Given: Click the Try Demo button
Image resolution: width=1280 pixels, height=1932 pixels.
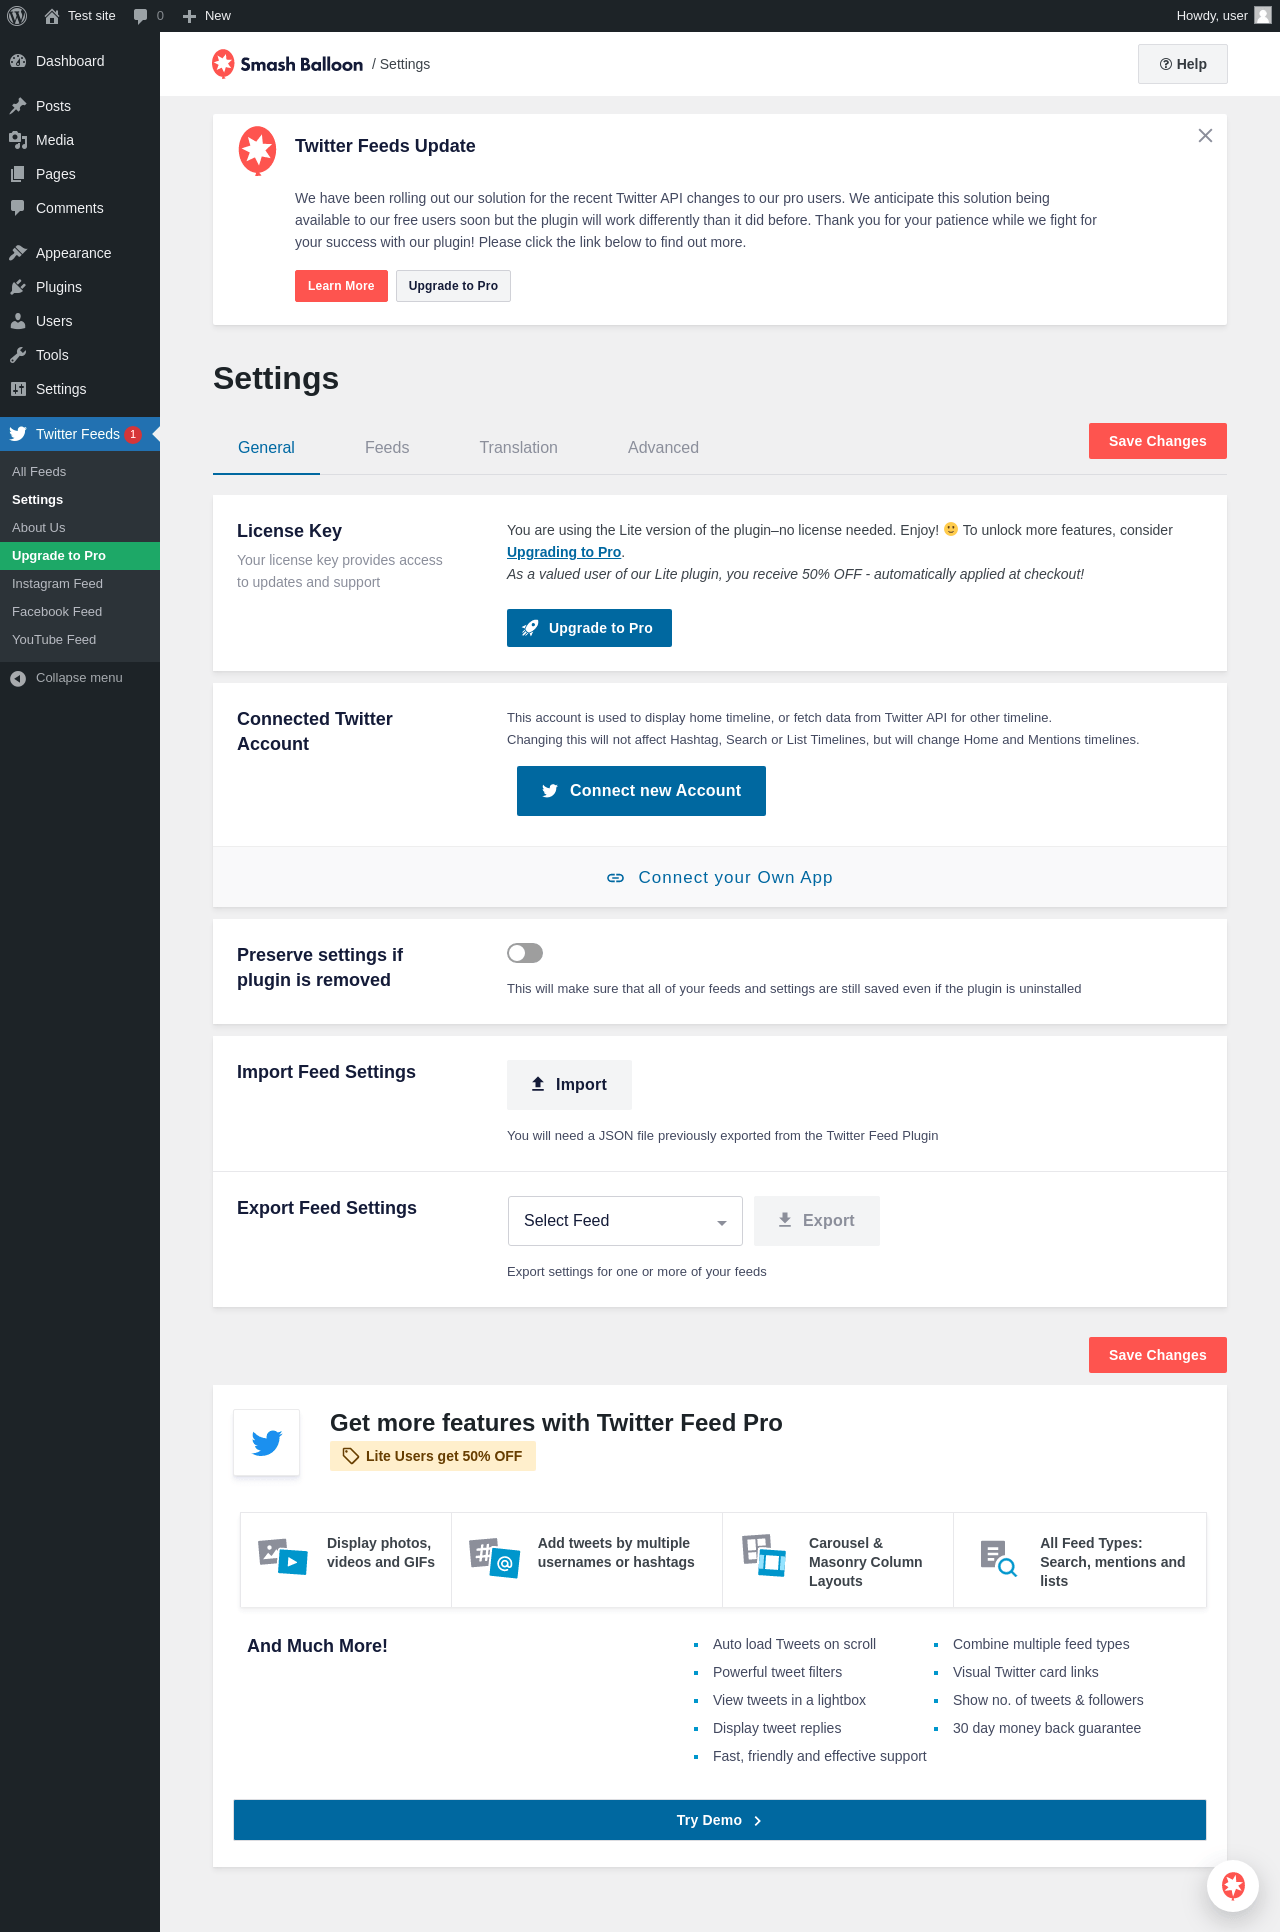Looking at the screenshot, I should coord(720,1820).
